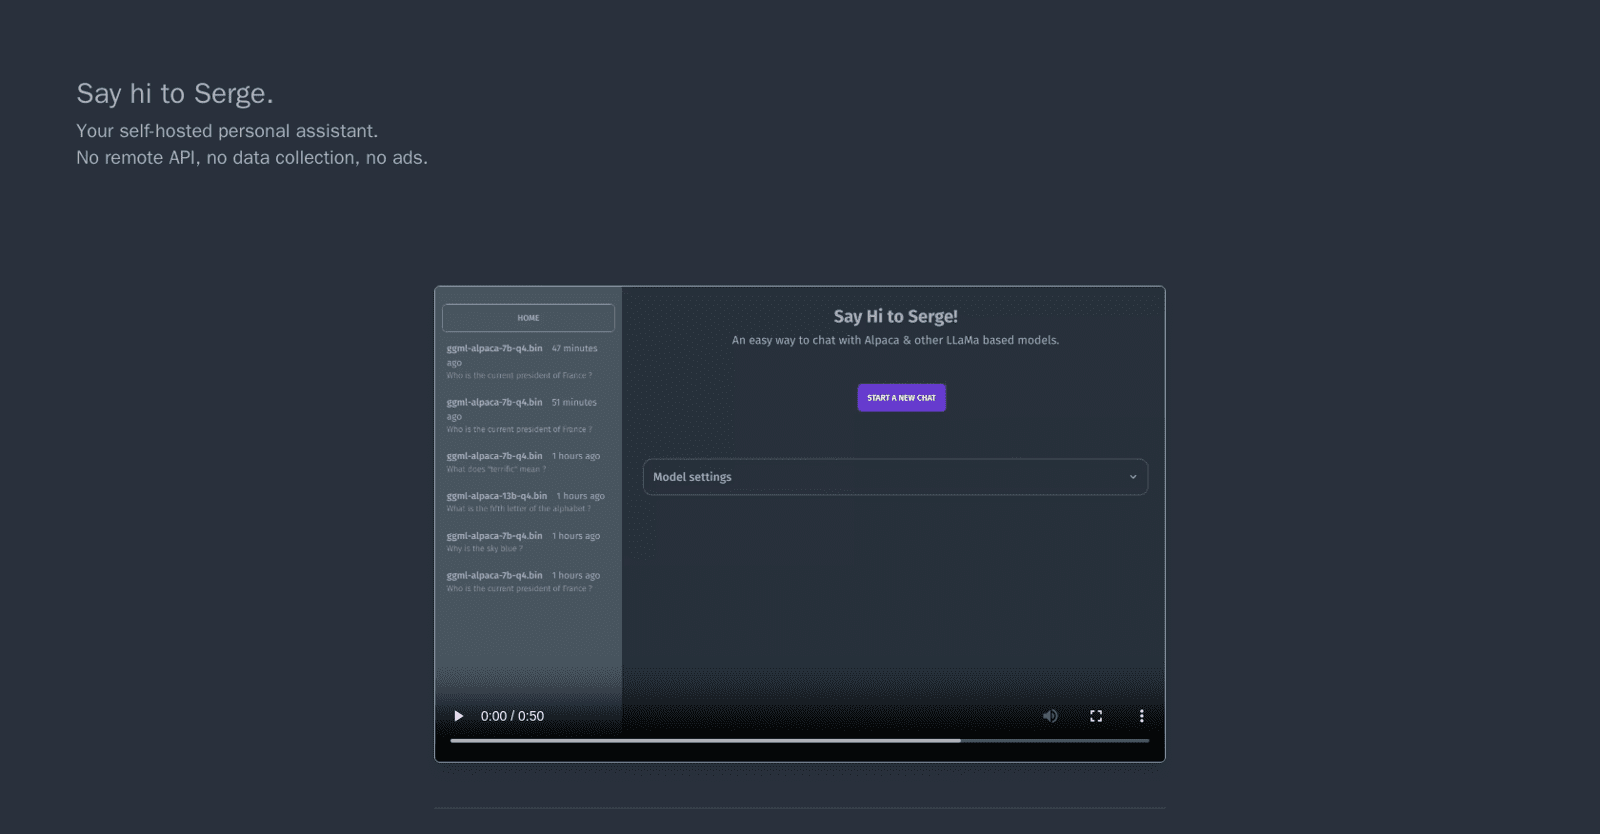Play the Serge demo video

click(x=459, y=716)
